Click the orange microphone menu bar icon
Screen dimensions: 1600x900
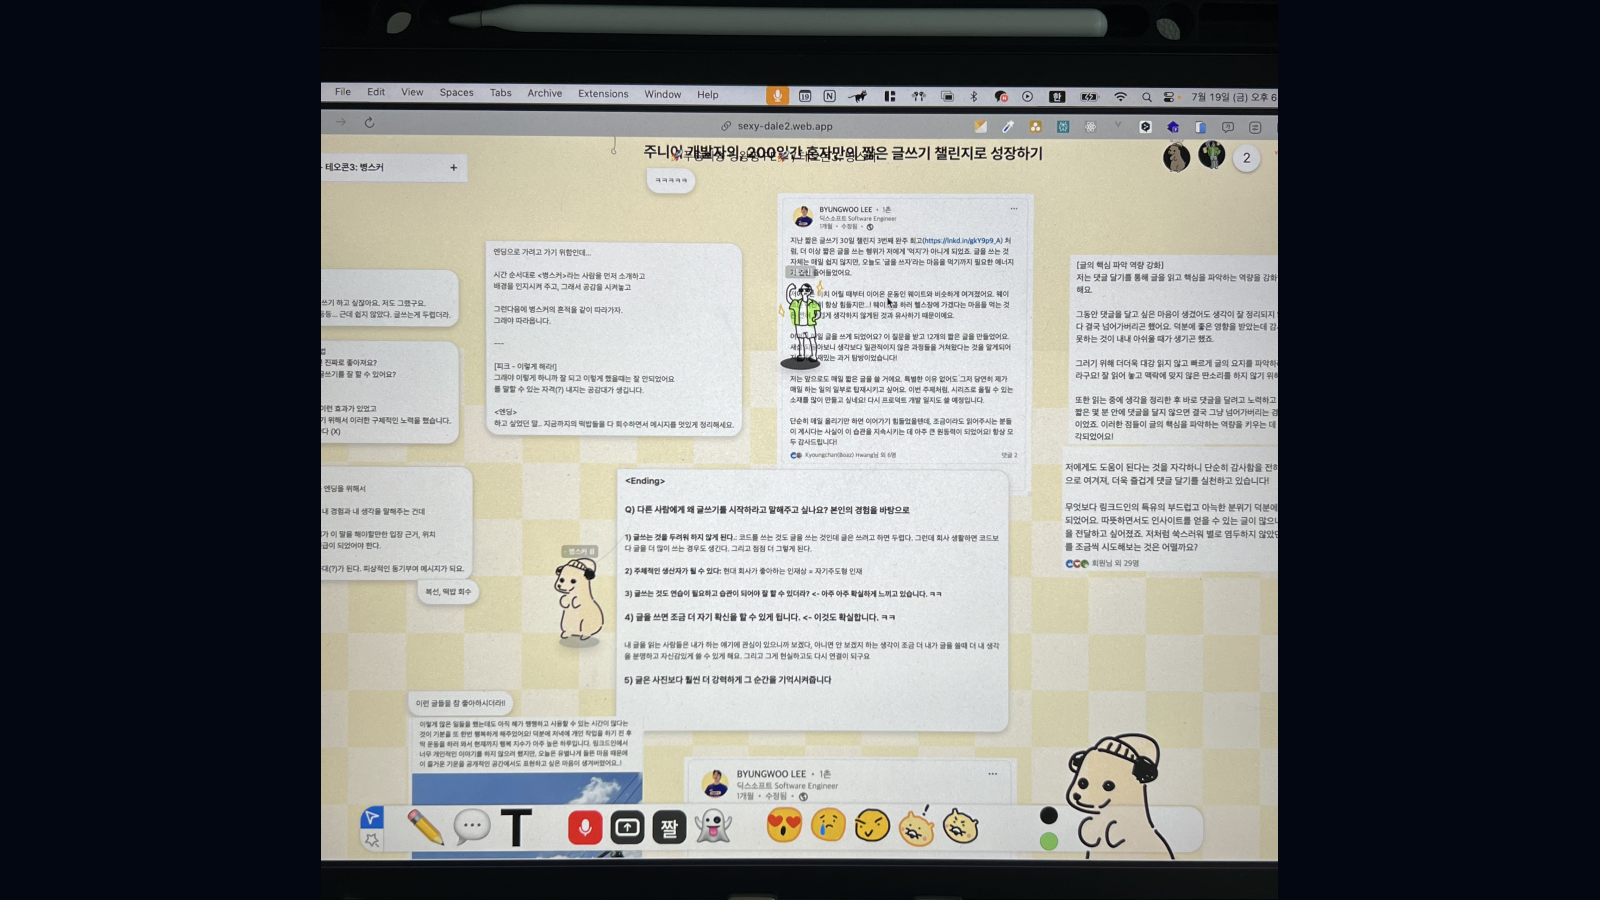(x=777, y=96)
